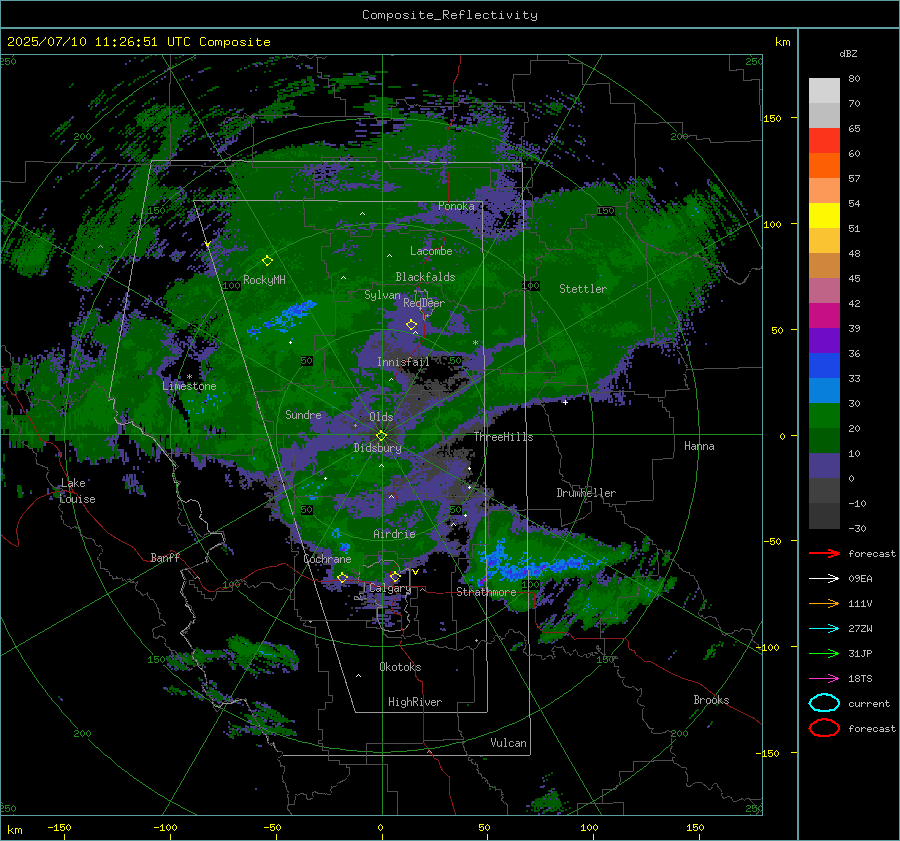The image size is (900, 841).
Task: Click the yellow diamond marker above Calgary
Action: coord(395,576)
